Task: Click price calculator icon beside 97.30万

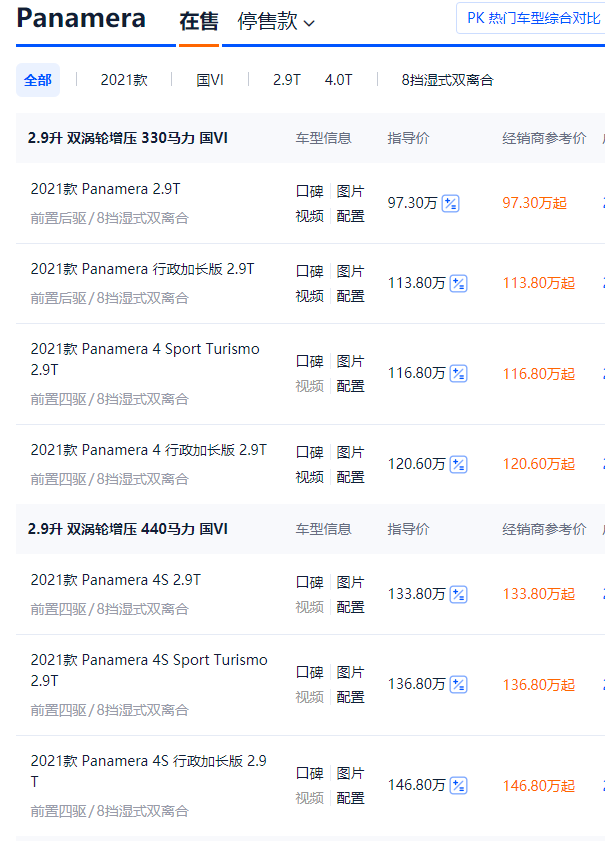Action: pyautogui.click(x=451, y=204)
